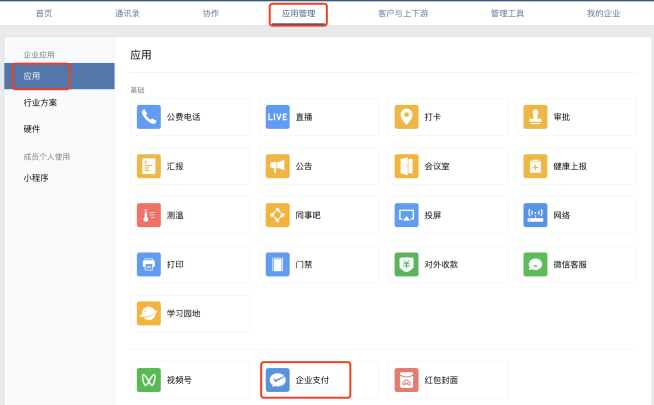Click the 门禁 door access icon
This screenshot has height=405, width=654.
pos(277,264)
